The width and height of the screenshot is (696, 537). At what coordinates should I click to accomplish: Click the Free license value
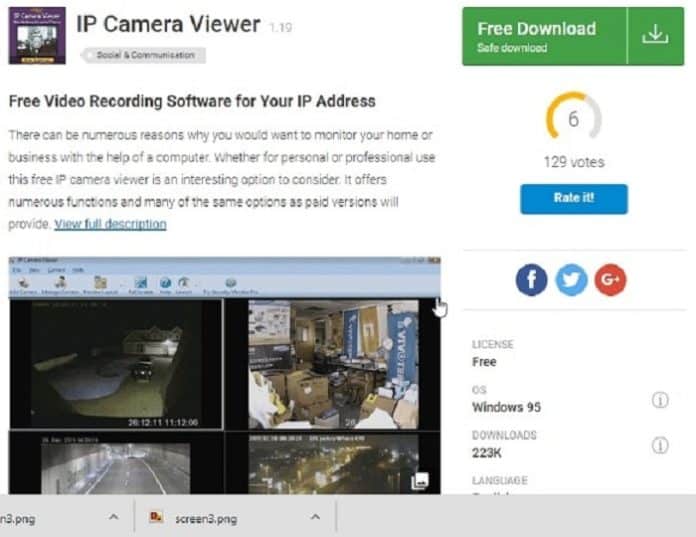tap(484, 362)
